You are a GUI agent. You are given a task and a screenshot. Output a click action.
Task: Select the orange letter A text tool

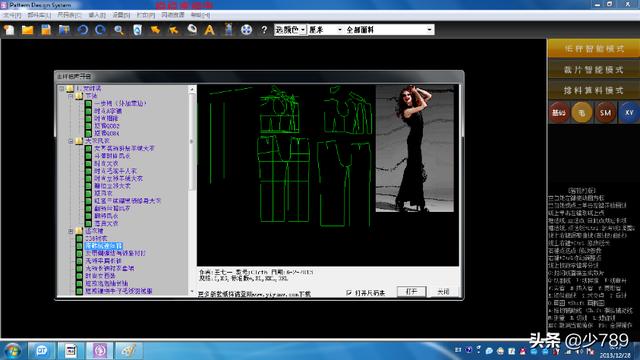point(209,30)
